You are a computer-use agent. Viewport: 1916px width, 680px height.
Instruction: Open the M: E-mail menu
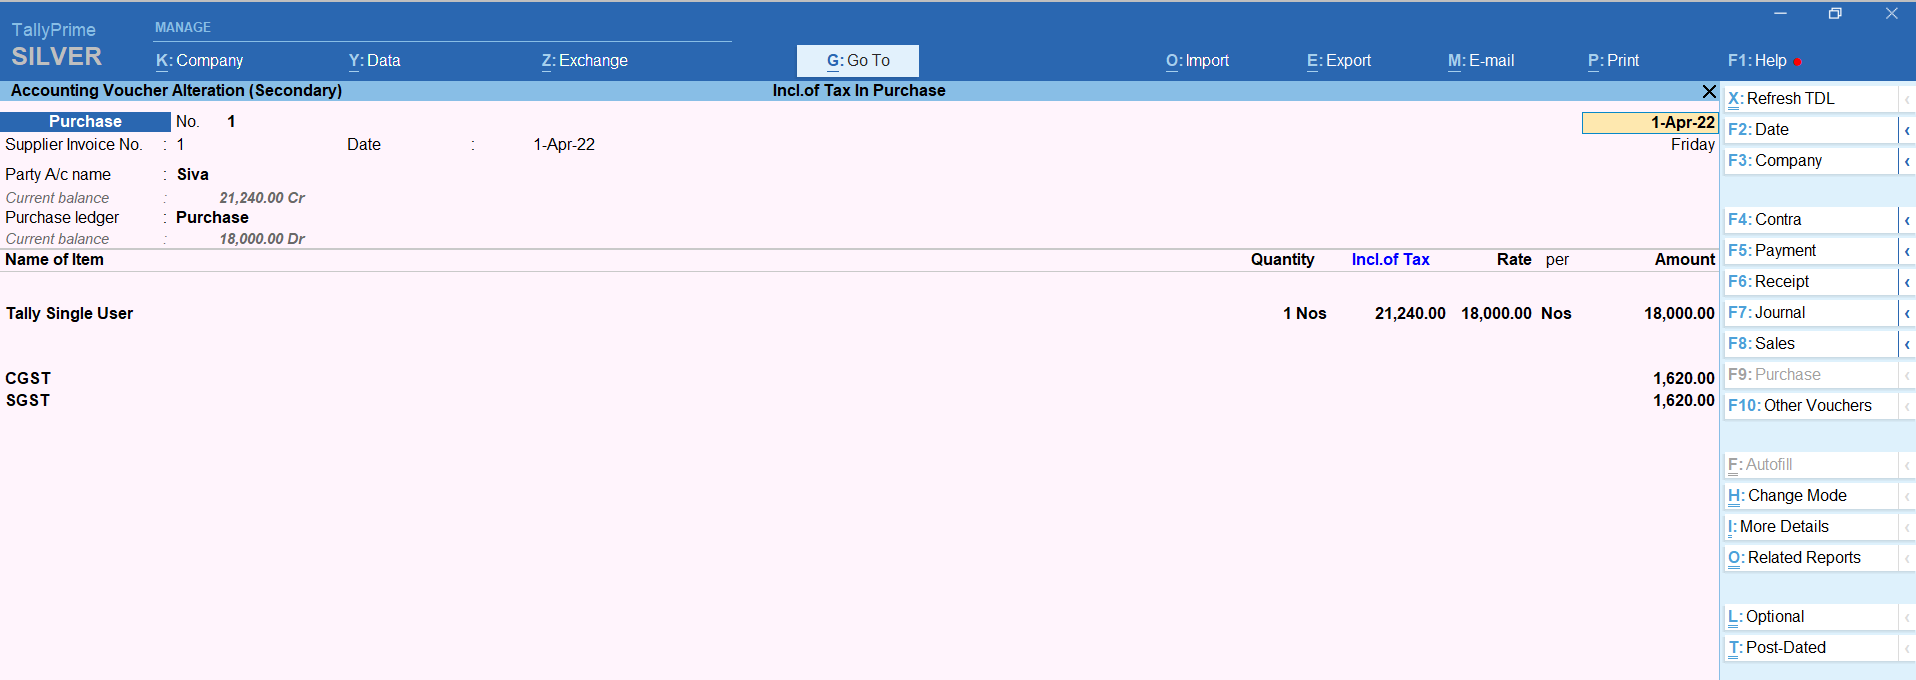[1481, 61]
